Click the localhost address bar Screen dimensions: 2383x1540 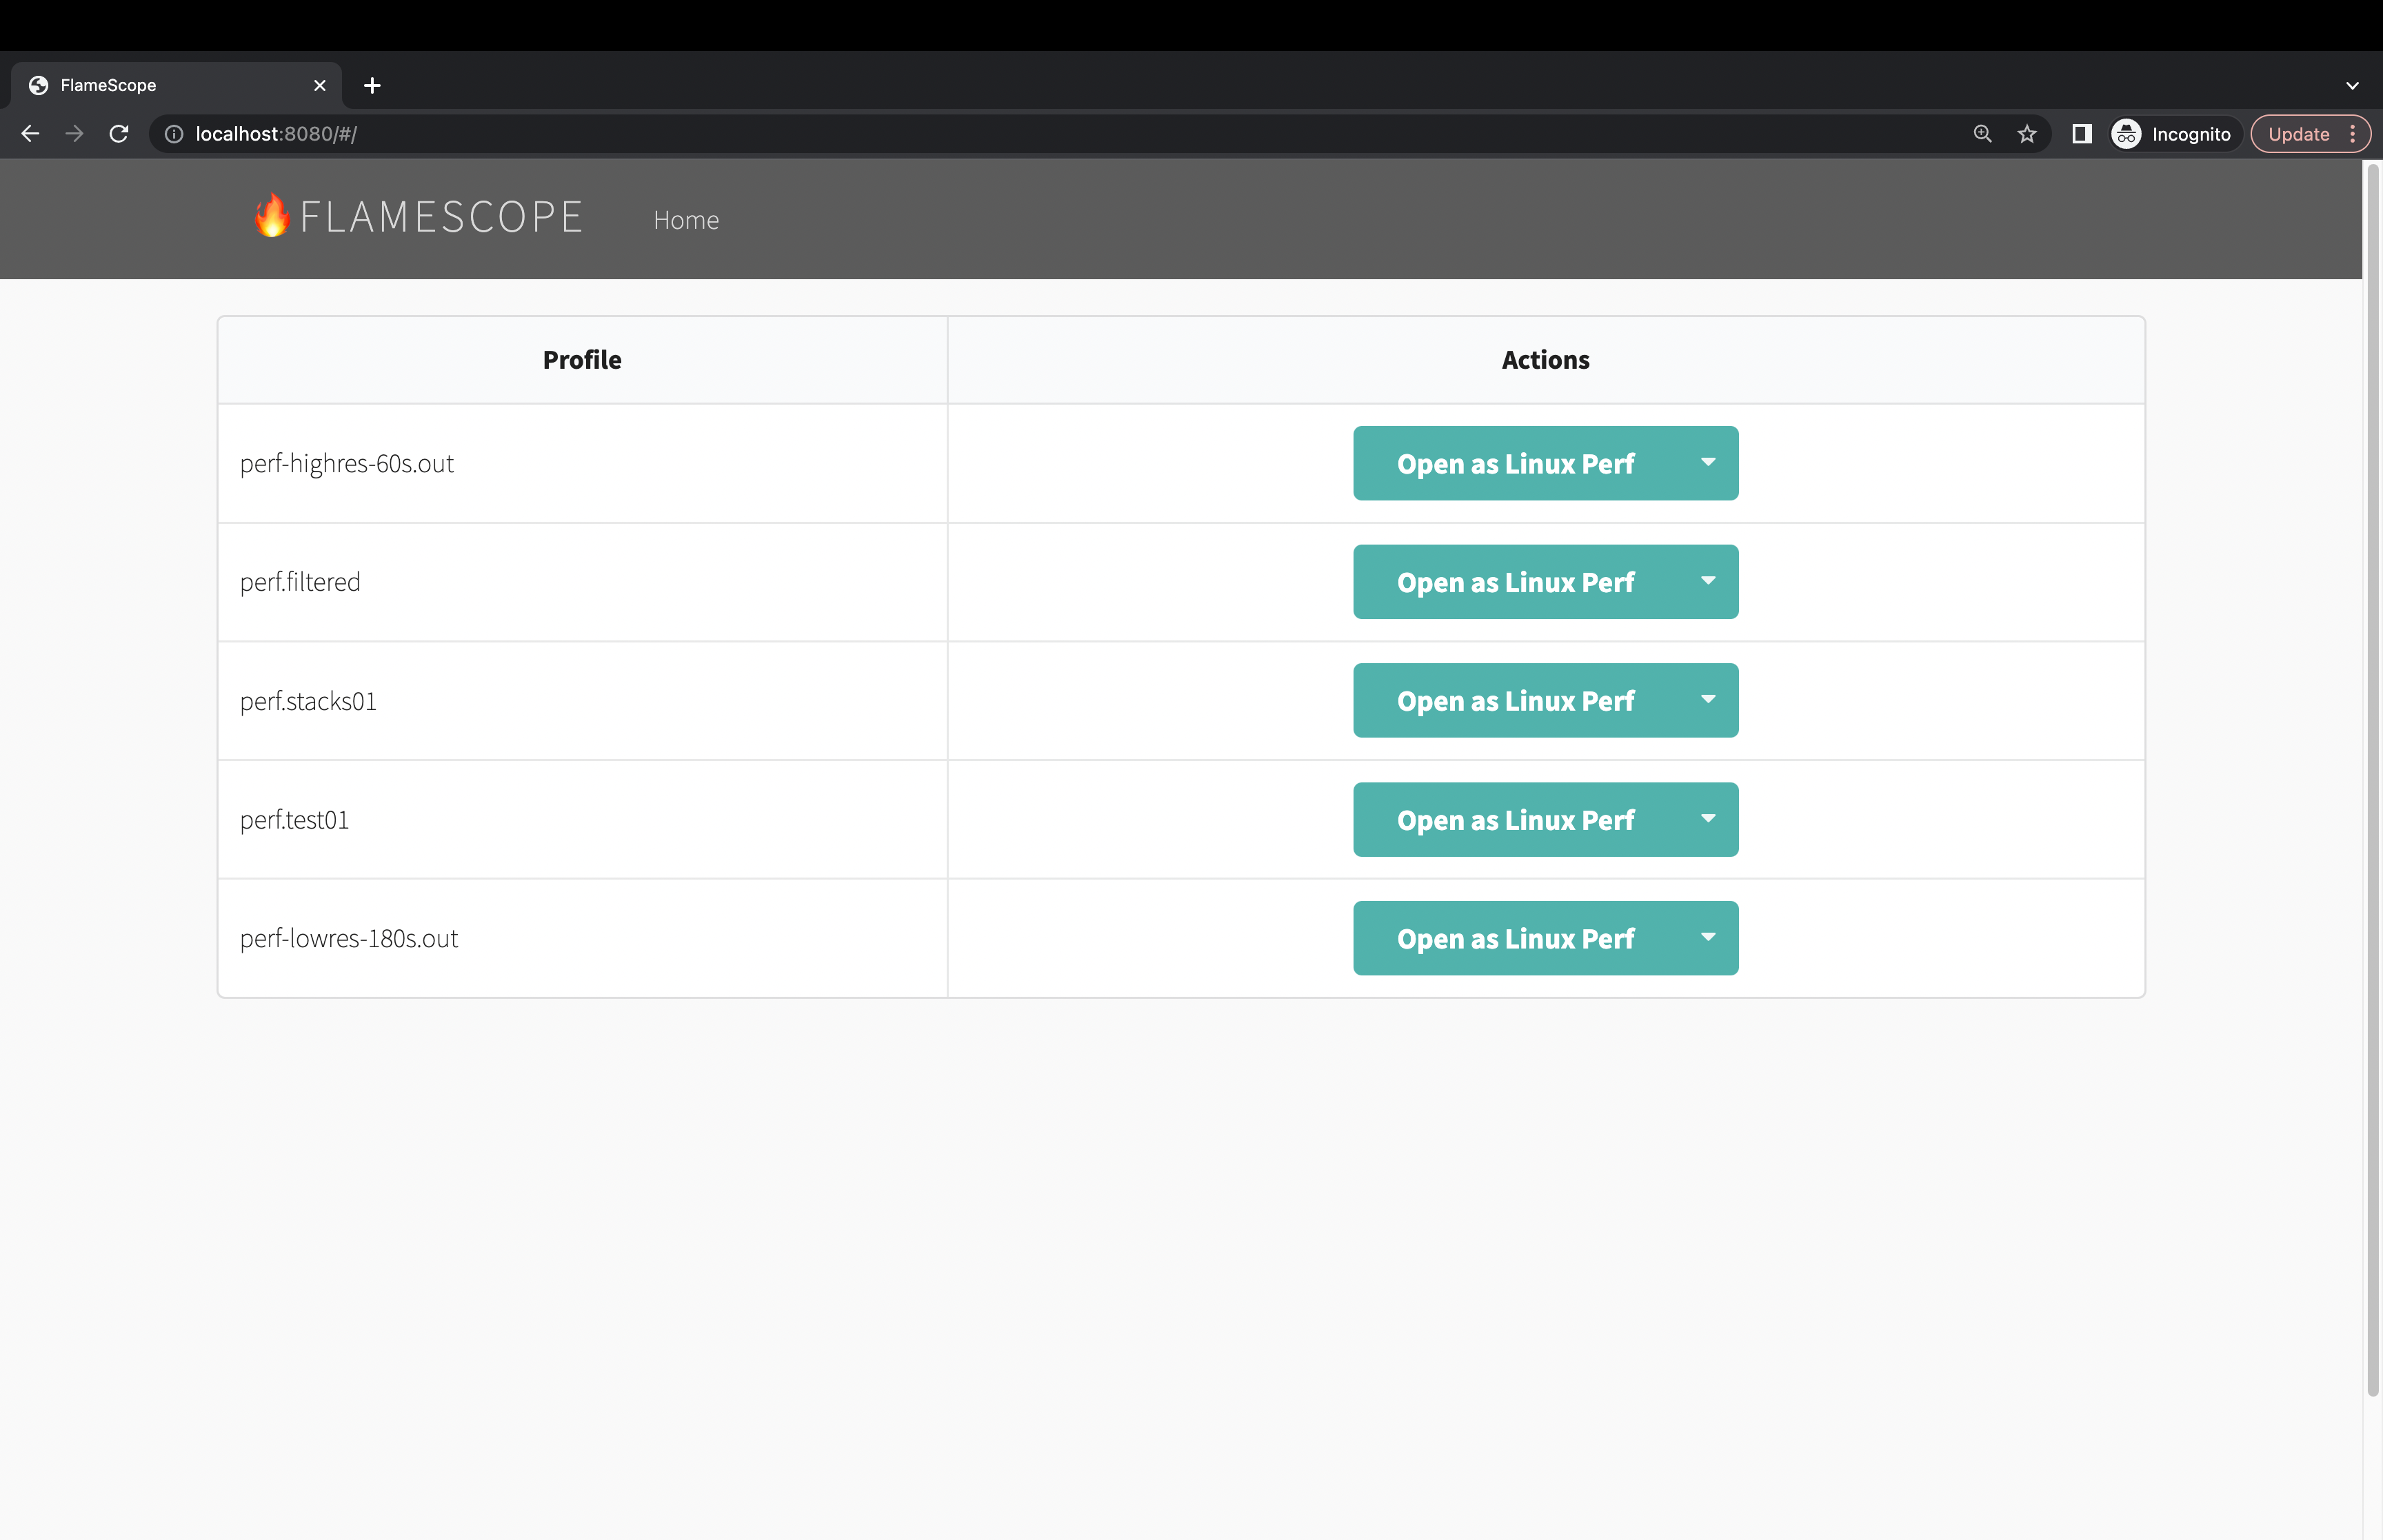point(1000,134)
